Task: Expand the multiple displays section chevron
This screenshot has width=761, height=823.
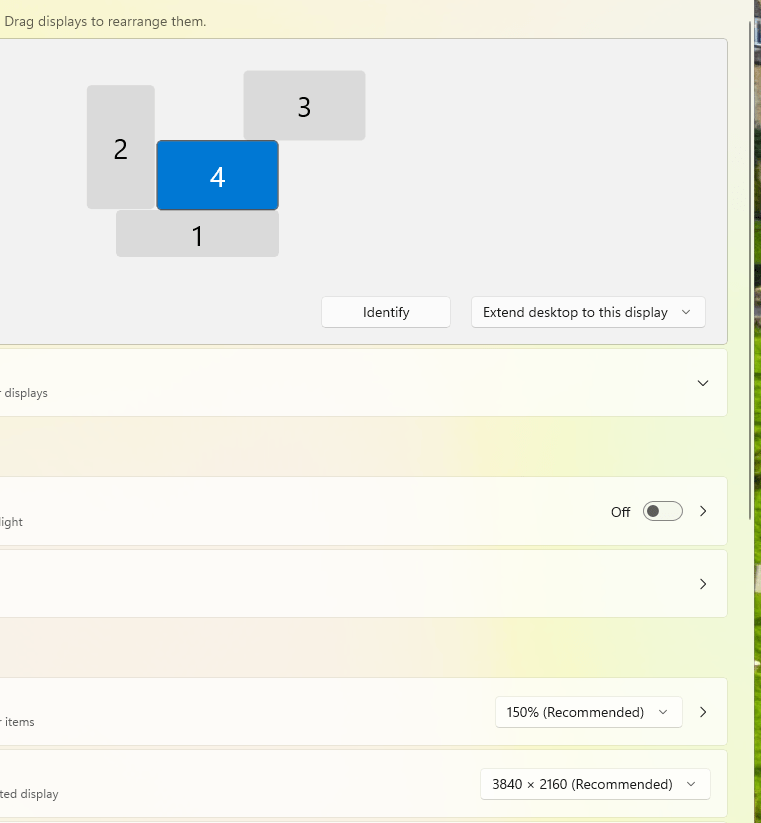Action: [x=703, y=383]
